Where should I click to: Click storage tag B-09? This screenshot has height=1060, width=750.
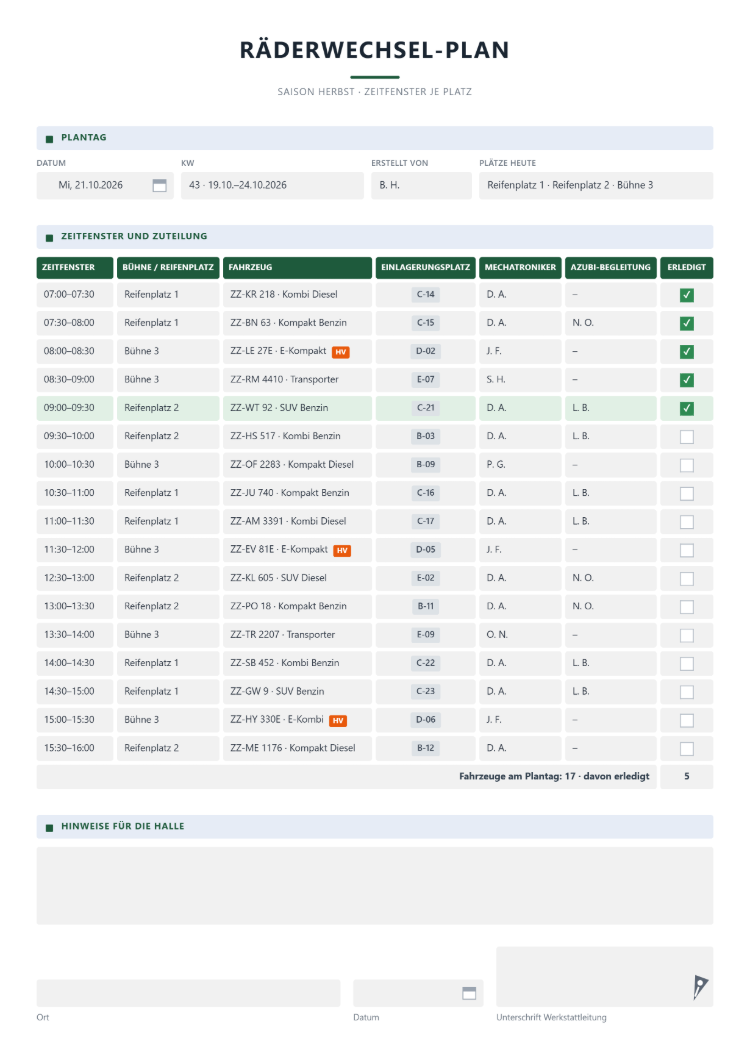point(425,465)
